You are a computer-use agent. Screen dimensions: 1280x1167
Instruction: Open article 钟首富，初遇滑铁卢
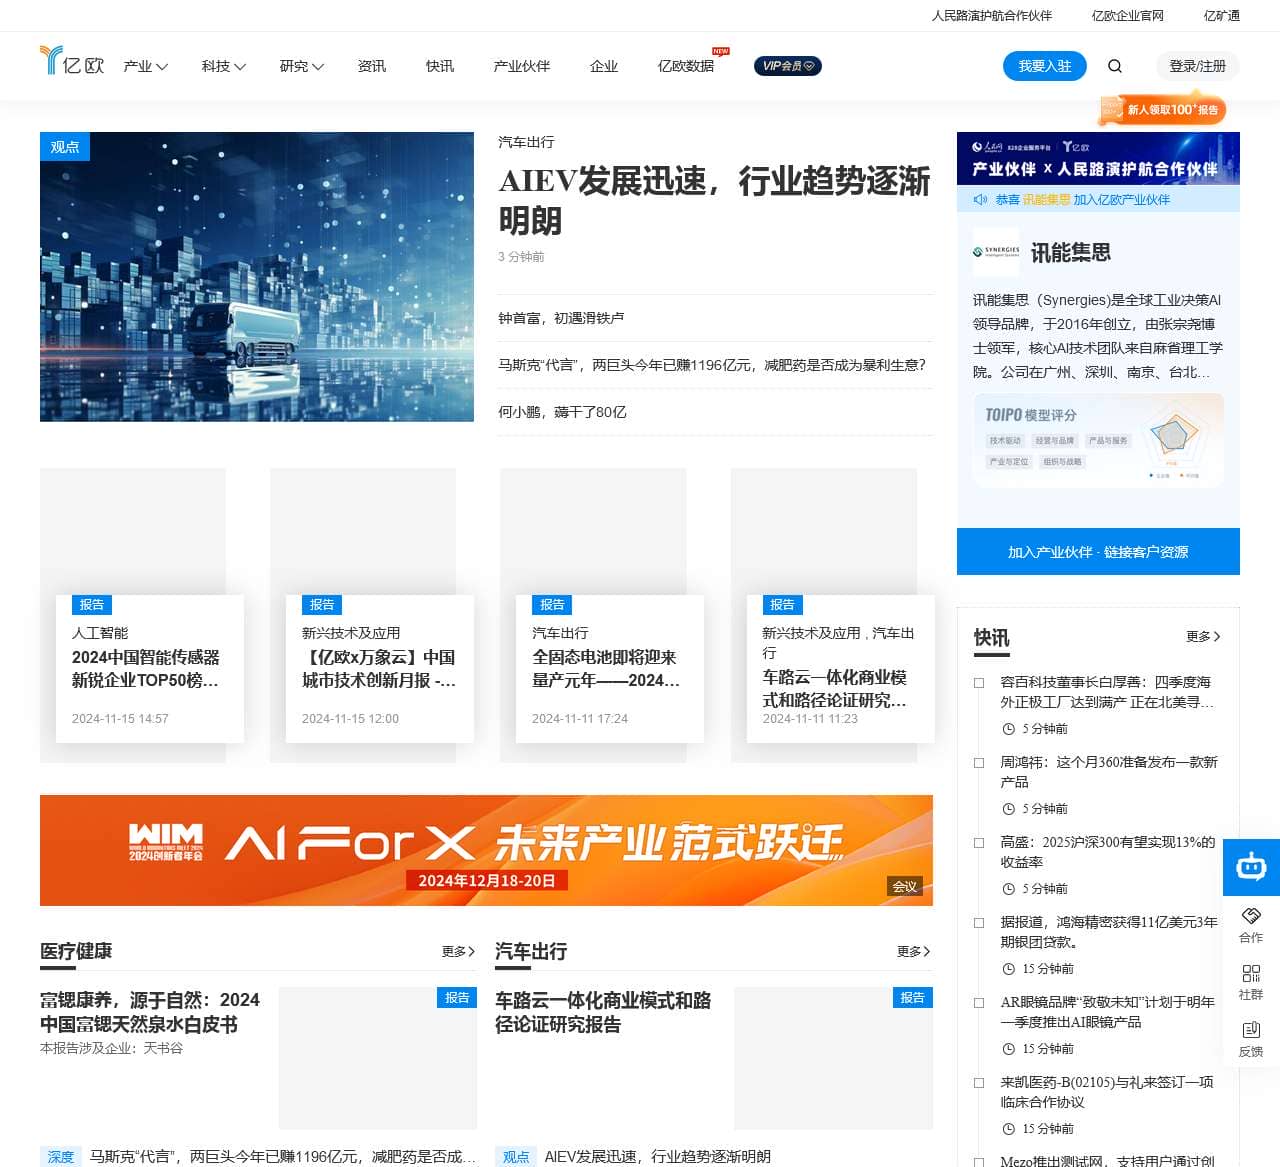(561, 318)
